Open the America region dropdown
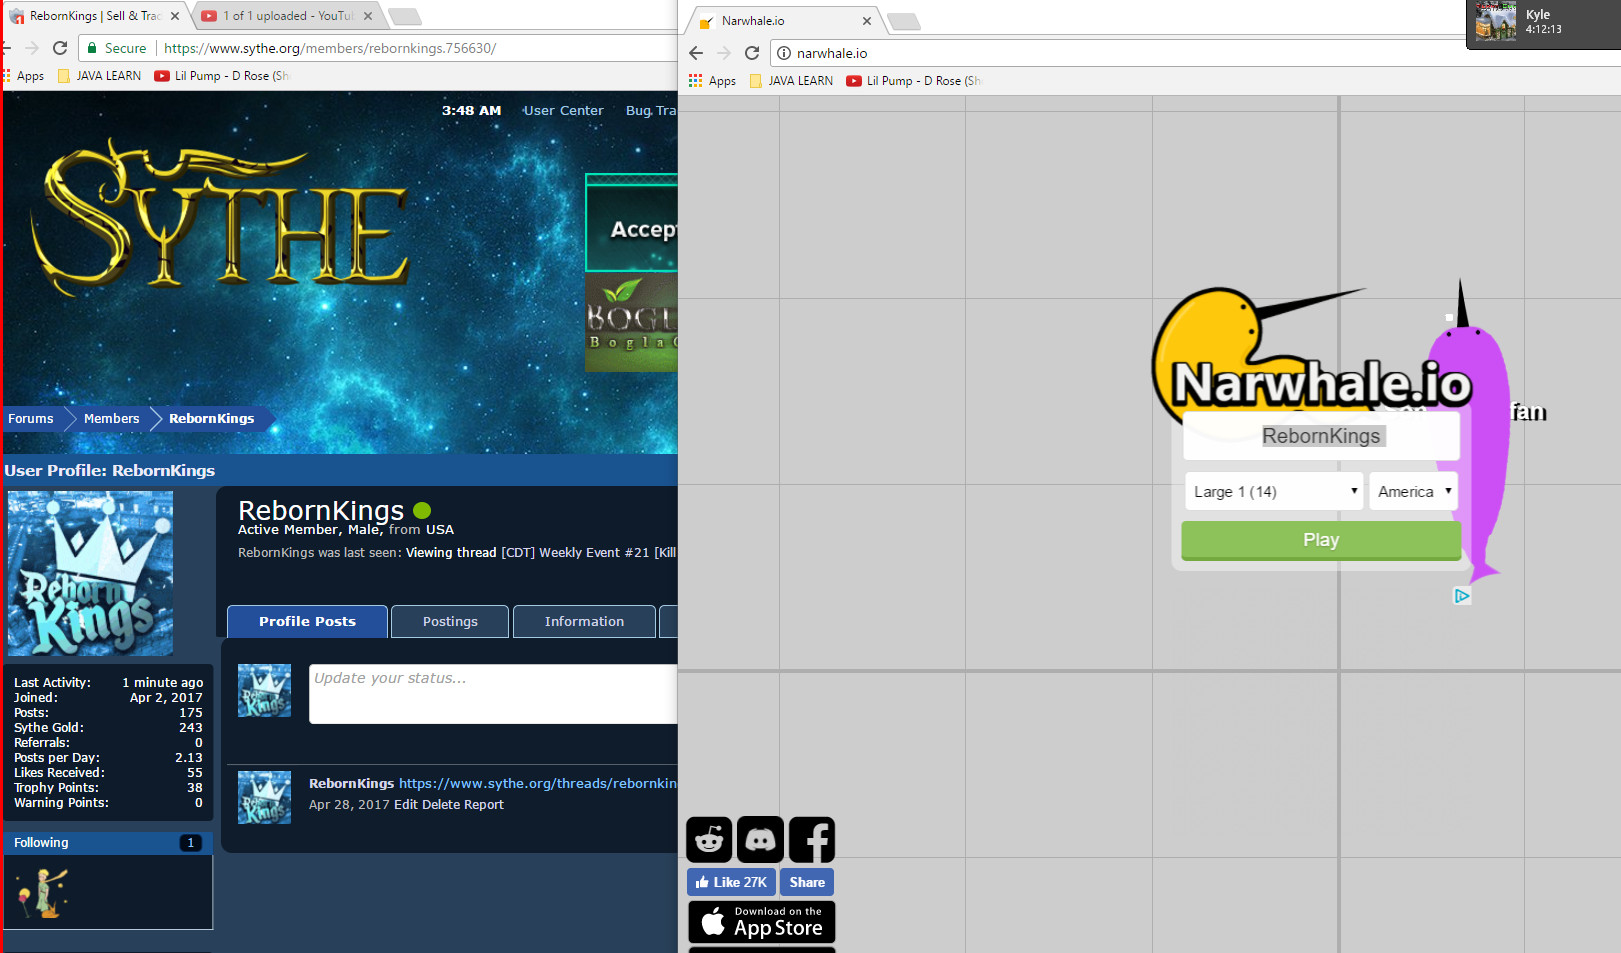This screenshot has width=1621, height=953. click(x=1413, y=491)
